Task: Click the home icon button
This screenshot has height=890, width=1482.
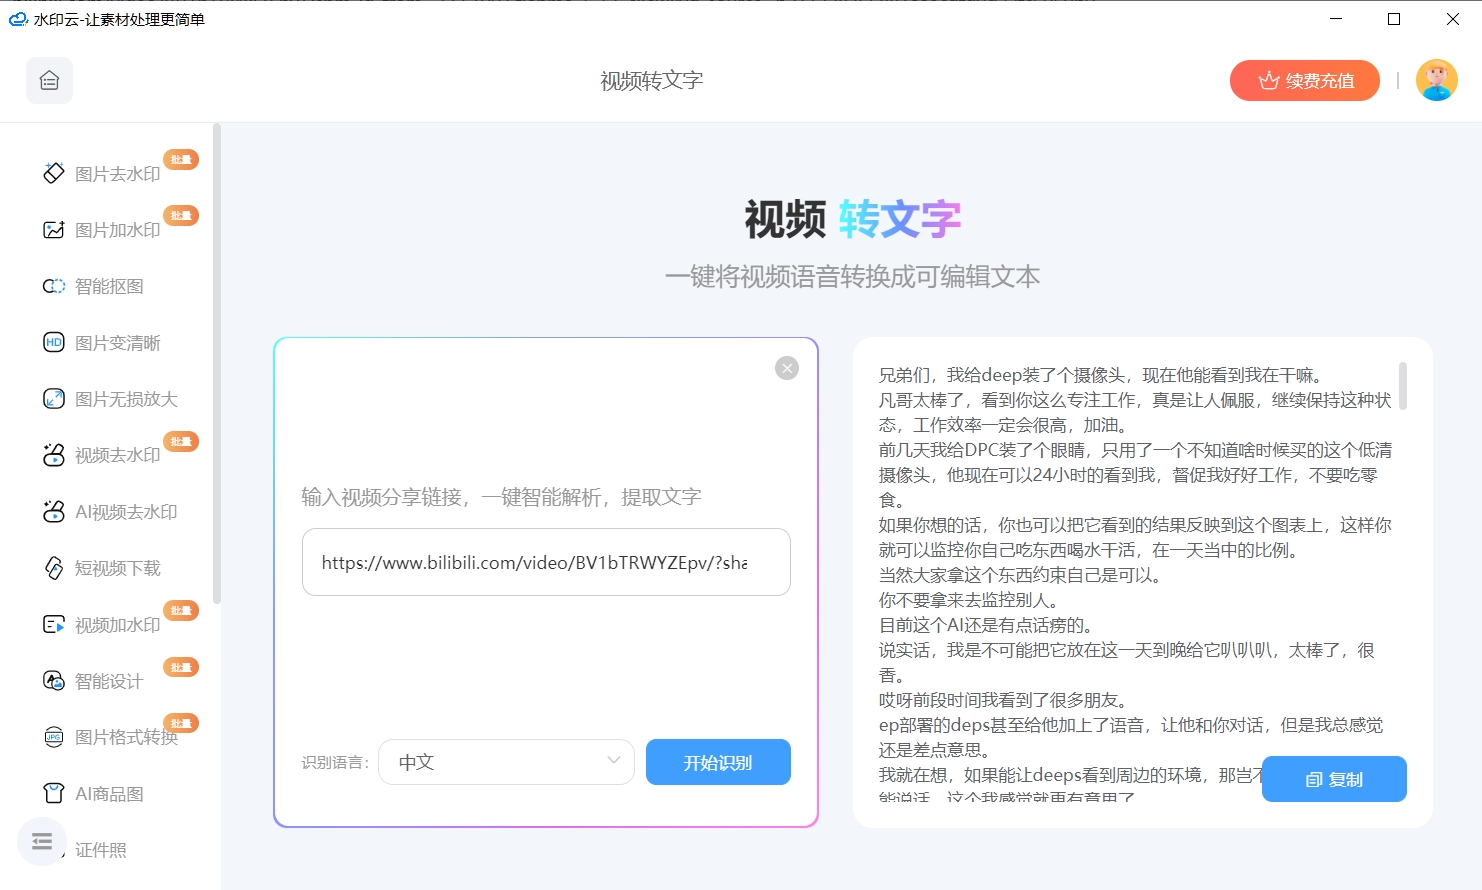Action: tap(49, 81)
